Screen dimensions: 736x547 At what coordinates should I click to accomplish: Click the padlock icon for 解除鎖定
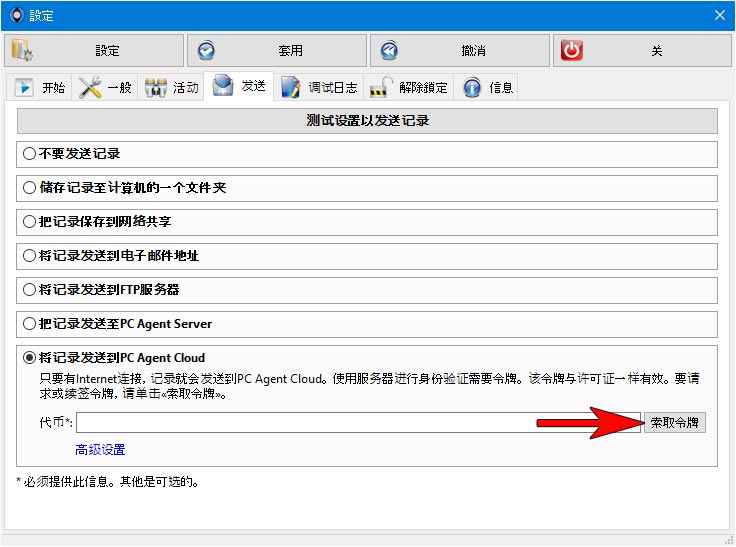(381, 87)
